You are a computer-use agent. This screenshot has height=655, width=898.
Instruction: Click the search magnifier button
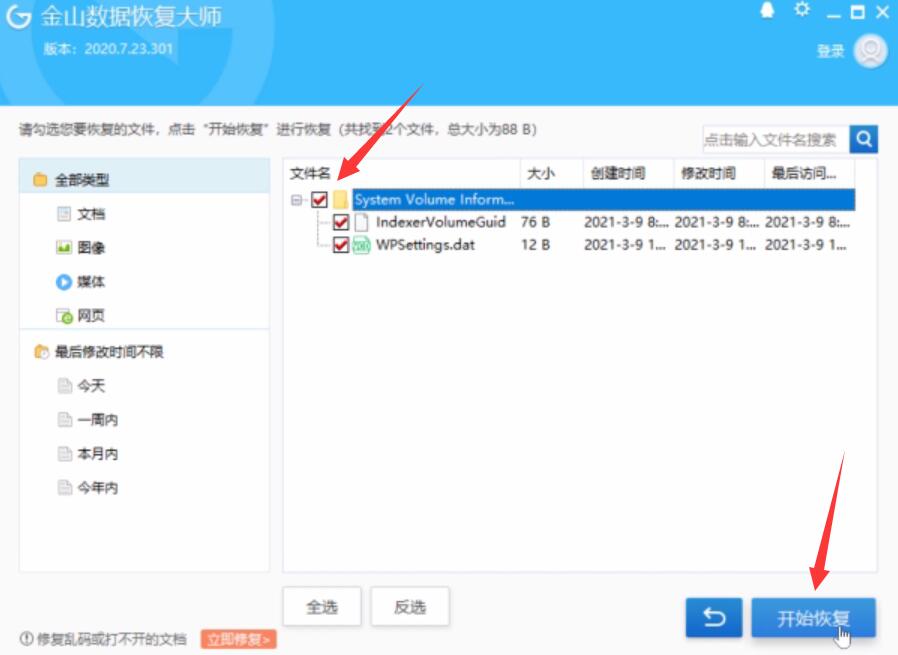pos(864,139)
